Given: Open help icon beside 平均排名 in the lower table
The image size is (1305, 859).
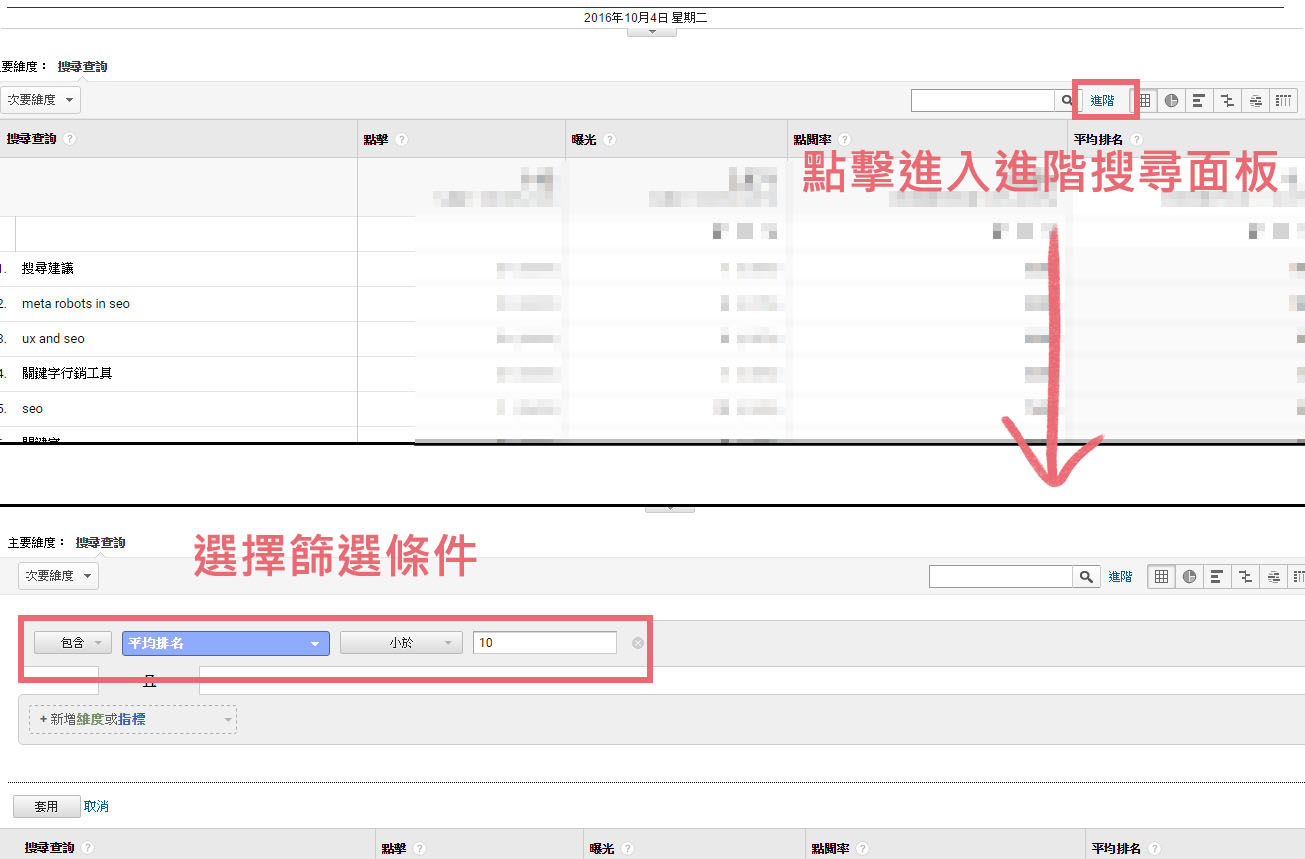Looking at the screenshot, I should tap(1154, 848).
